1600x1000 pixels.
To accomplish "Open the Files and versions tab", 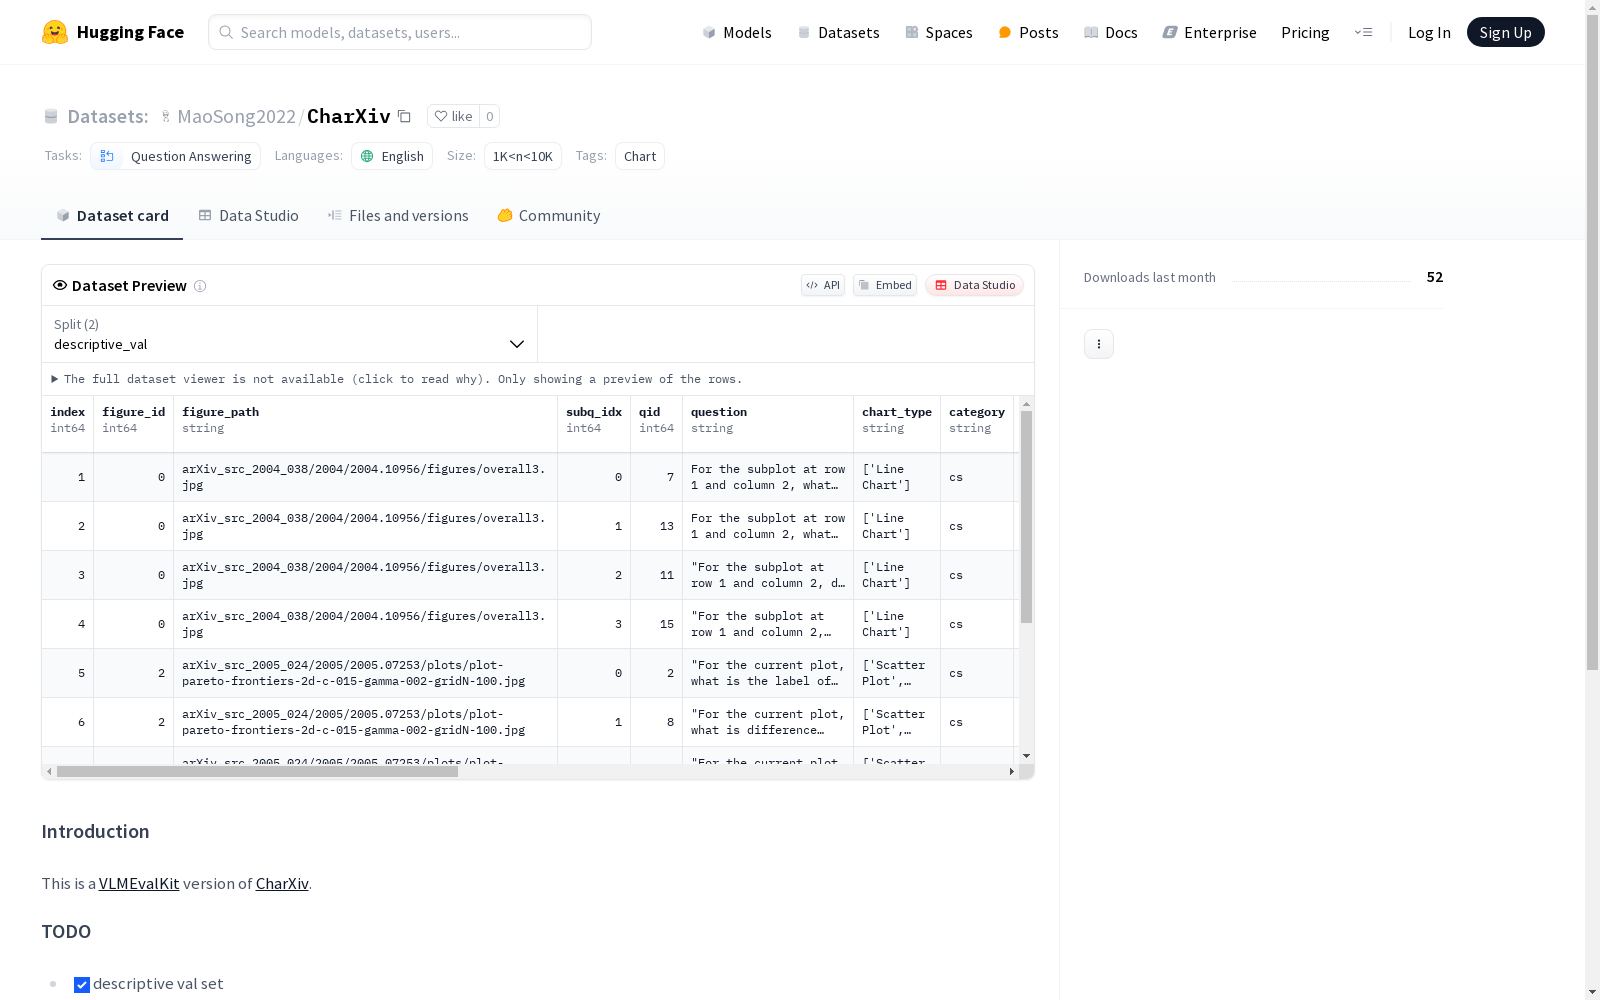I will pos(398,216).
